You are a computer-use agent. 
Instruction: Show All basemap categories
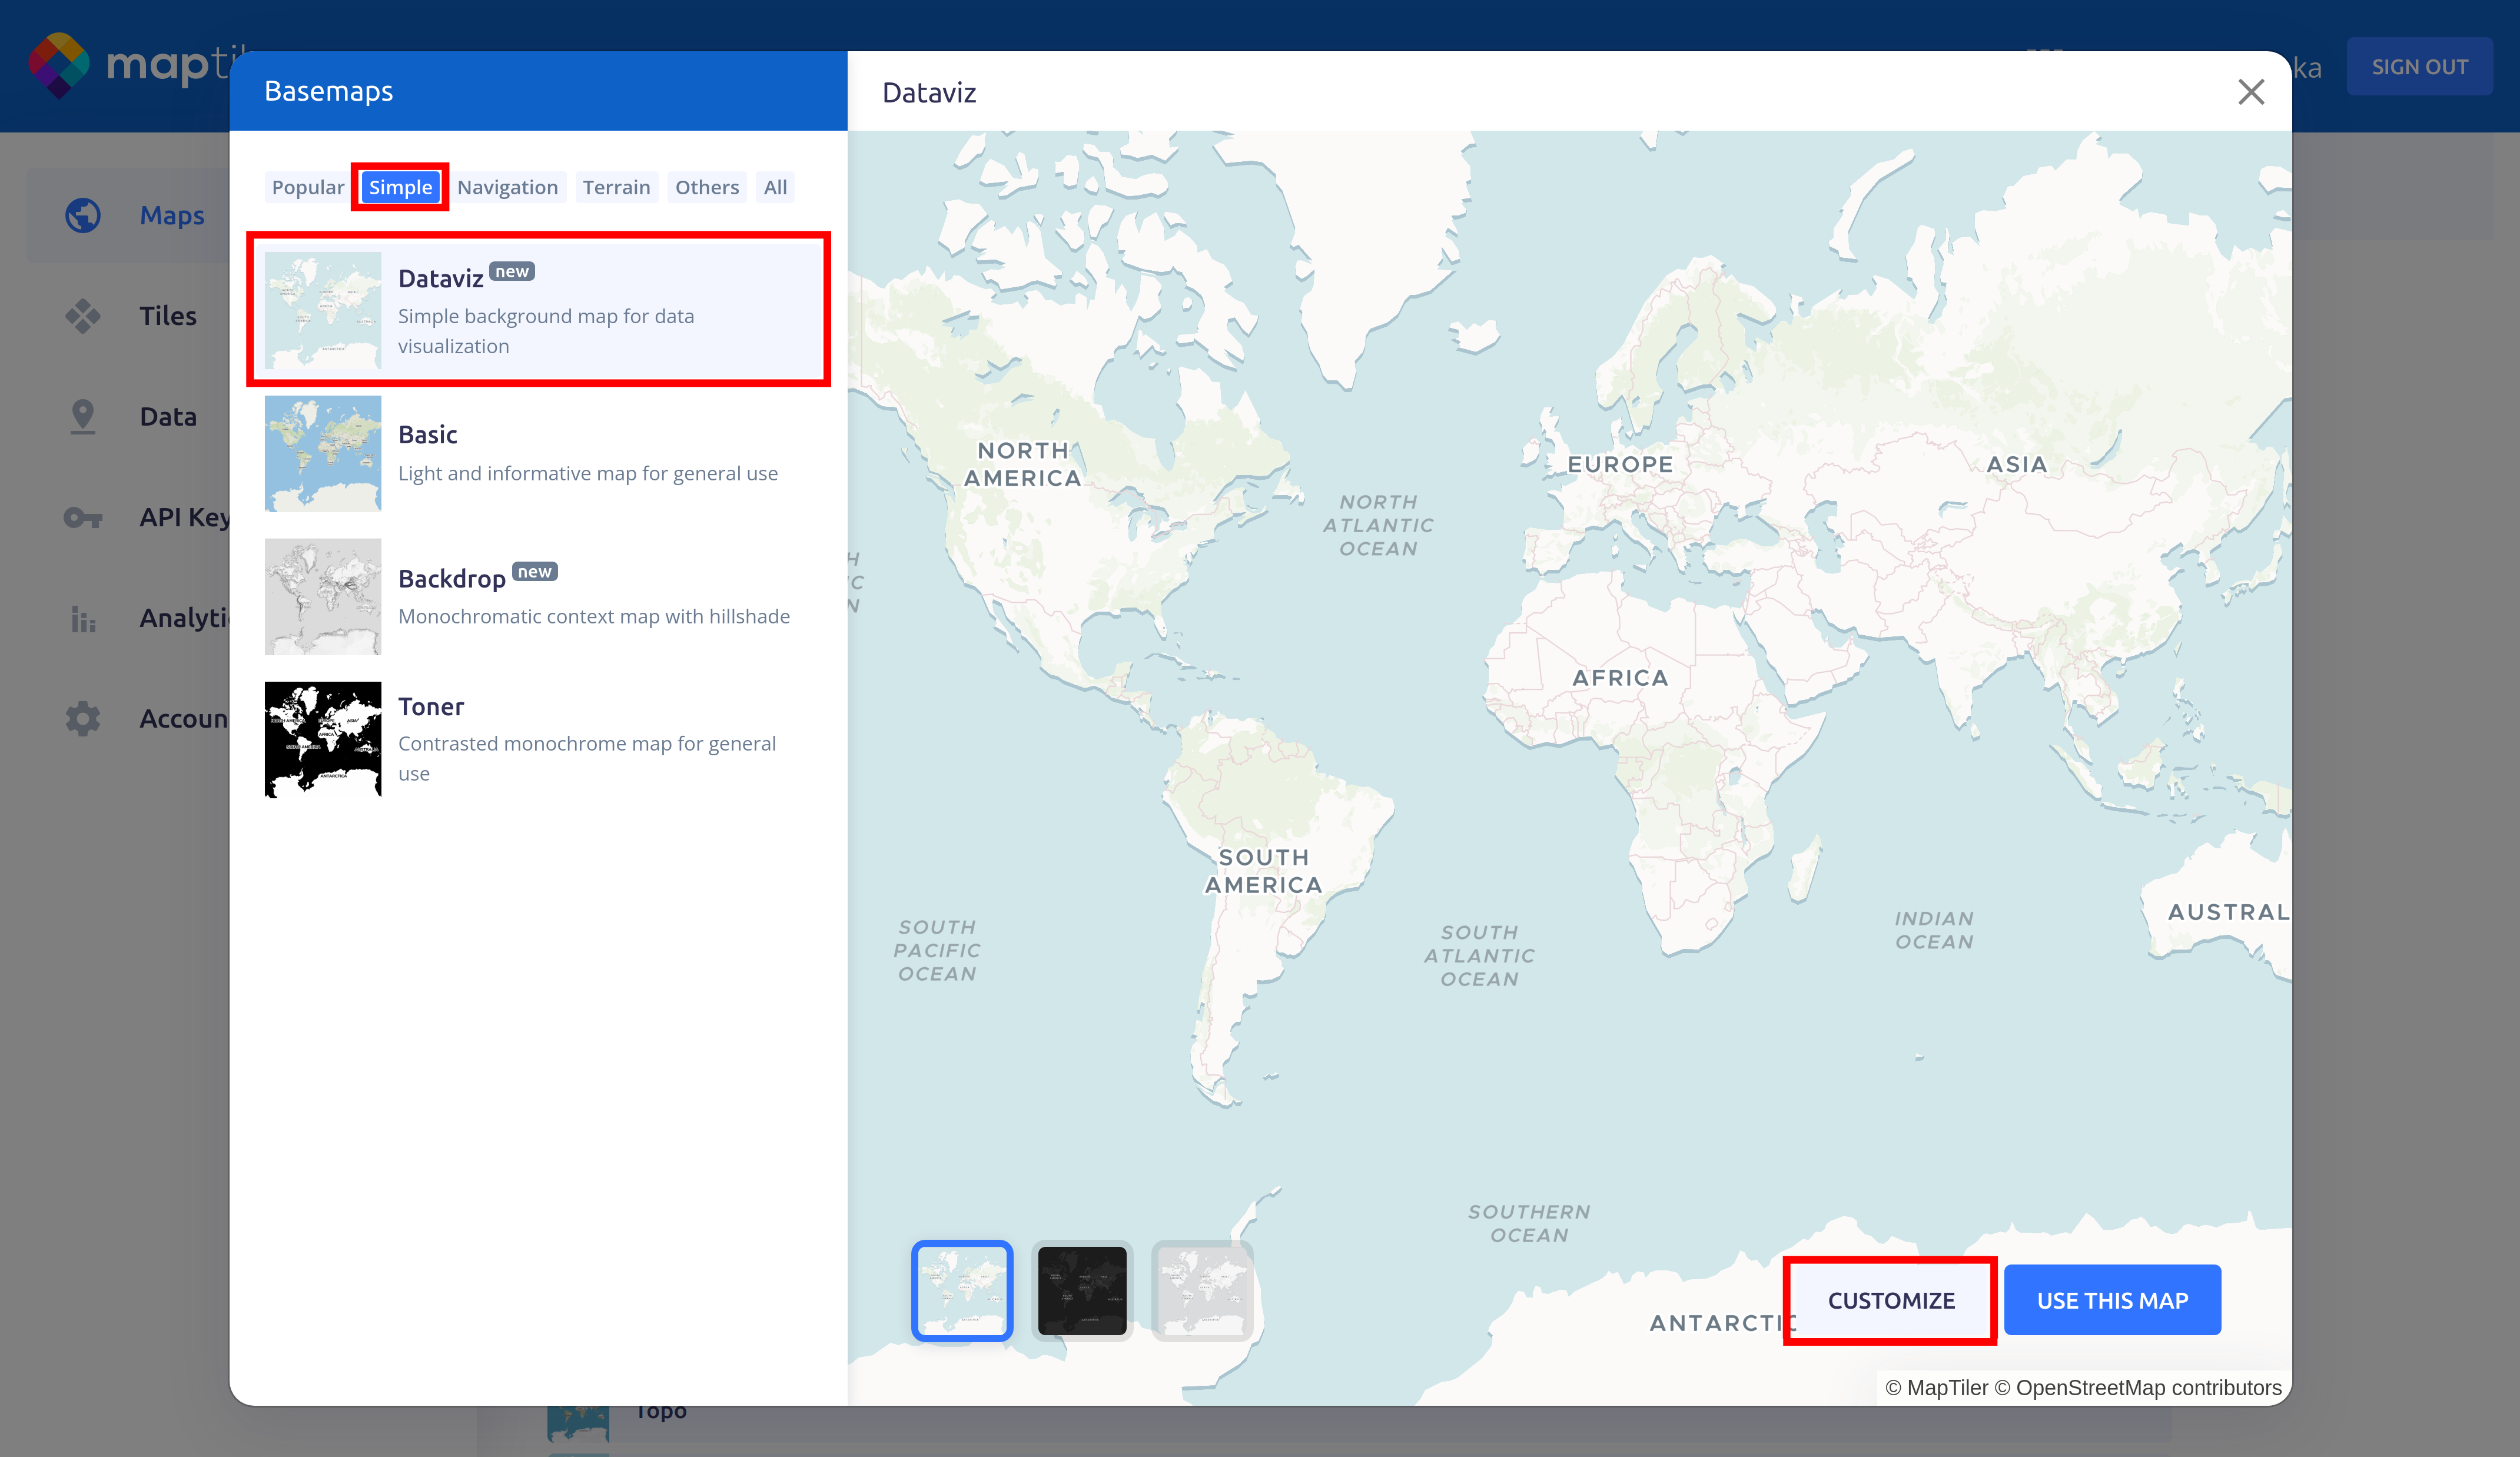point(775,187)
